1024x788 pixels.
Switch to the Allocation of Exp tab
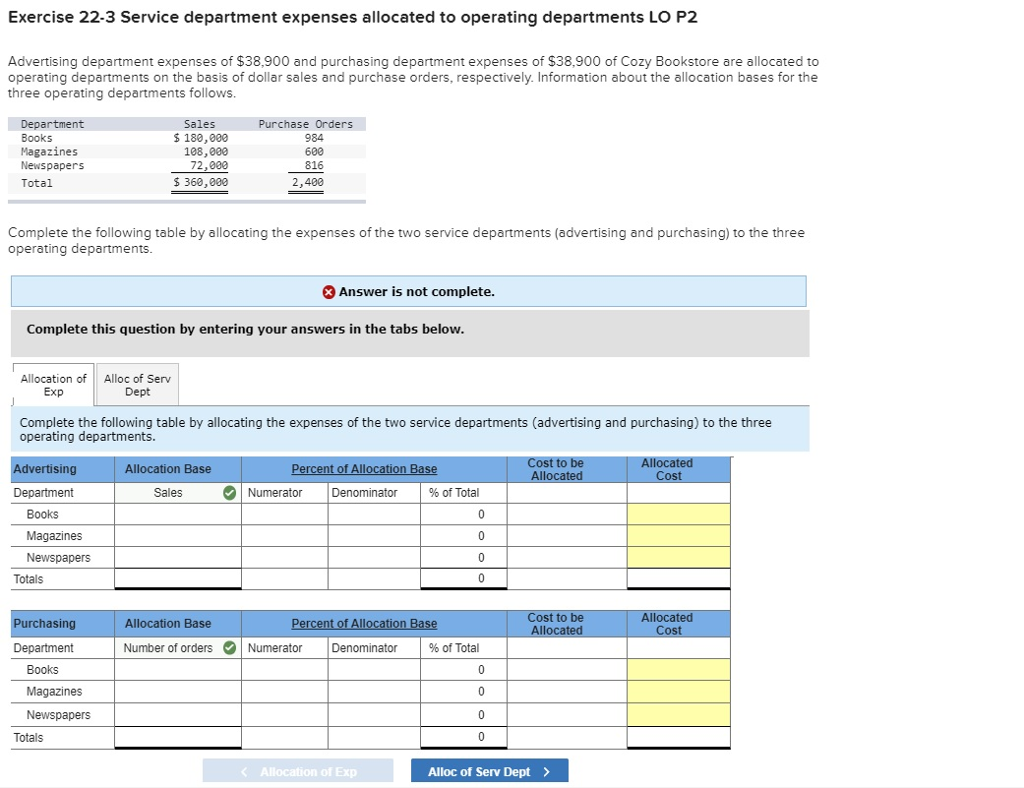pos(52,383)
